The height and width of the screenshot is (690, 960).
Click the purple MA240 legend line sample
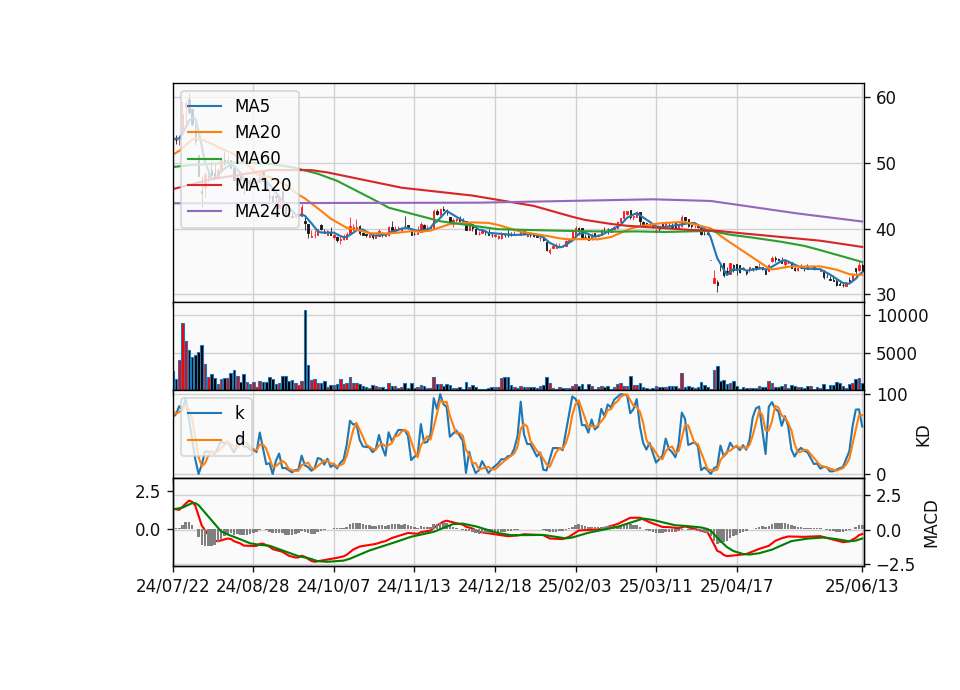tap(204, 211)
